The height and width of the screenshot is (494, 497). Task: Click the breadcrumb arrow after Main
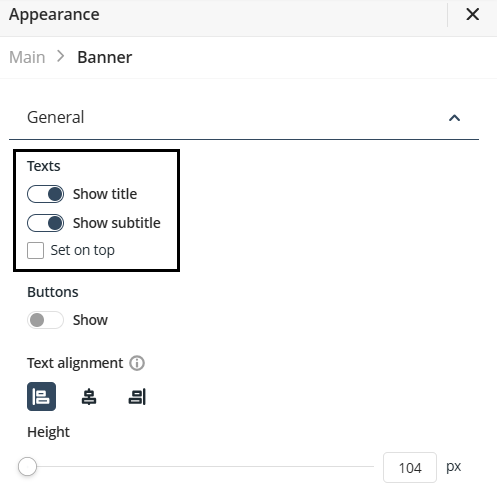tap(61, 56)
